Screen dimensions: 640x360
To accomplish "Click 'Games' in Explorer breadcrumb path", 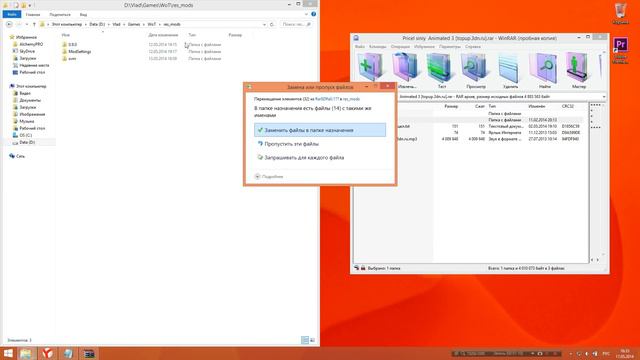I will [134, 24].
